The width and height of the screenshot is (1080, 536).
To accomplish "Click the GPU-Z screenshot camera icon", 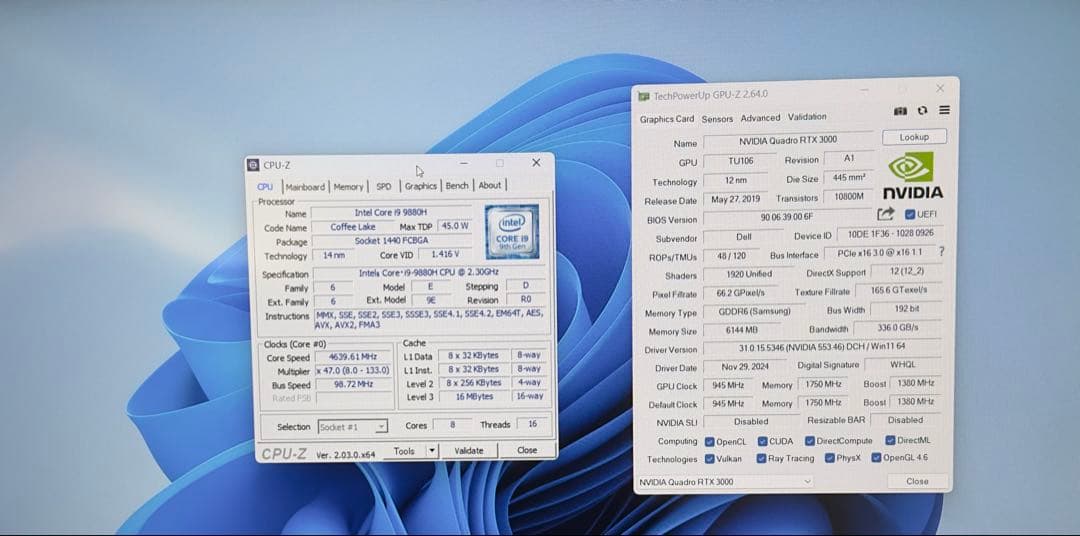I will point(900,111).
